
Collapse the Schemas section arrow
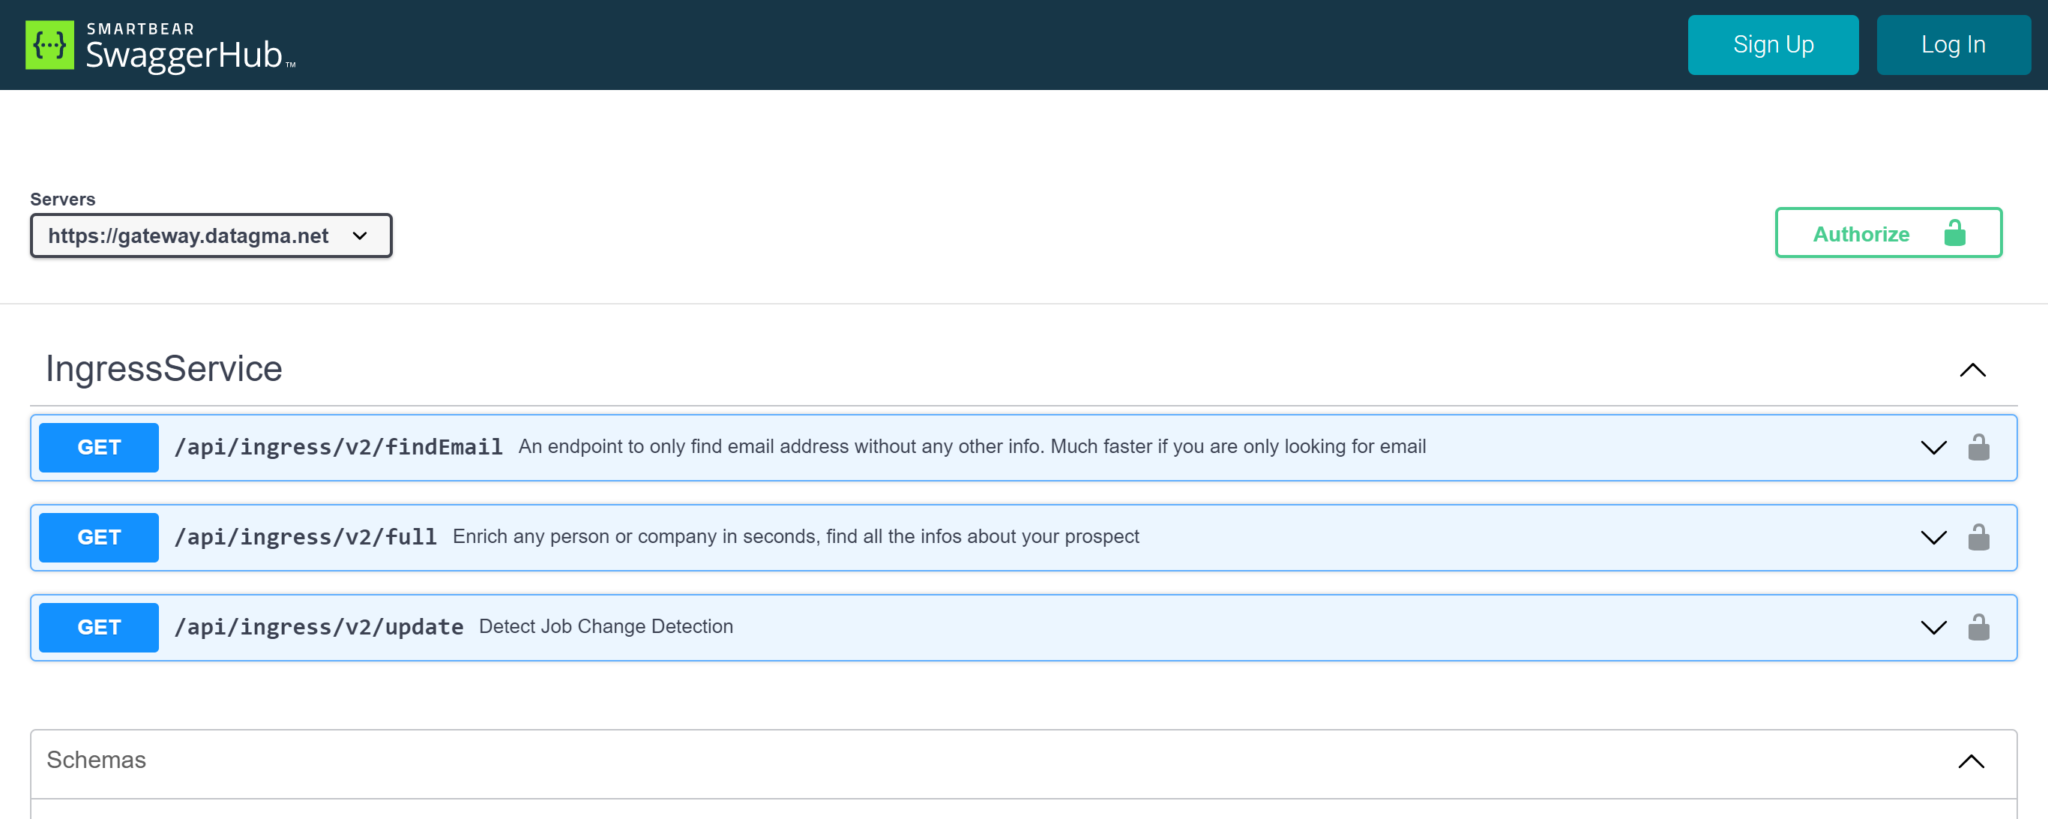tap(1971, 761)
